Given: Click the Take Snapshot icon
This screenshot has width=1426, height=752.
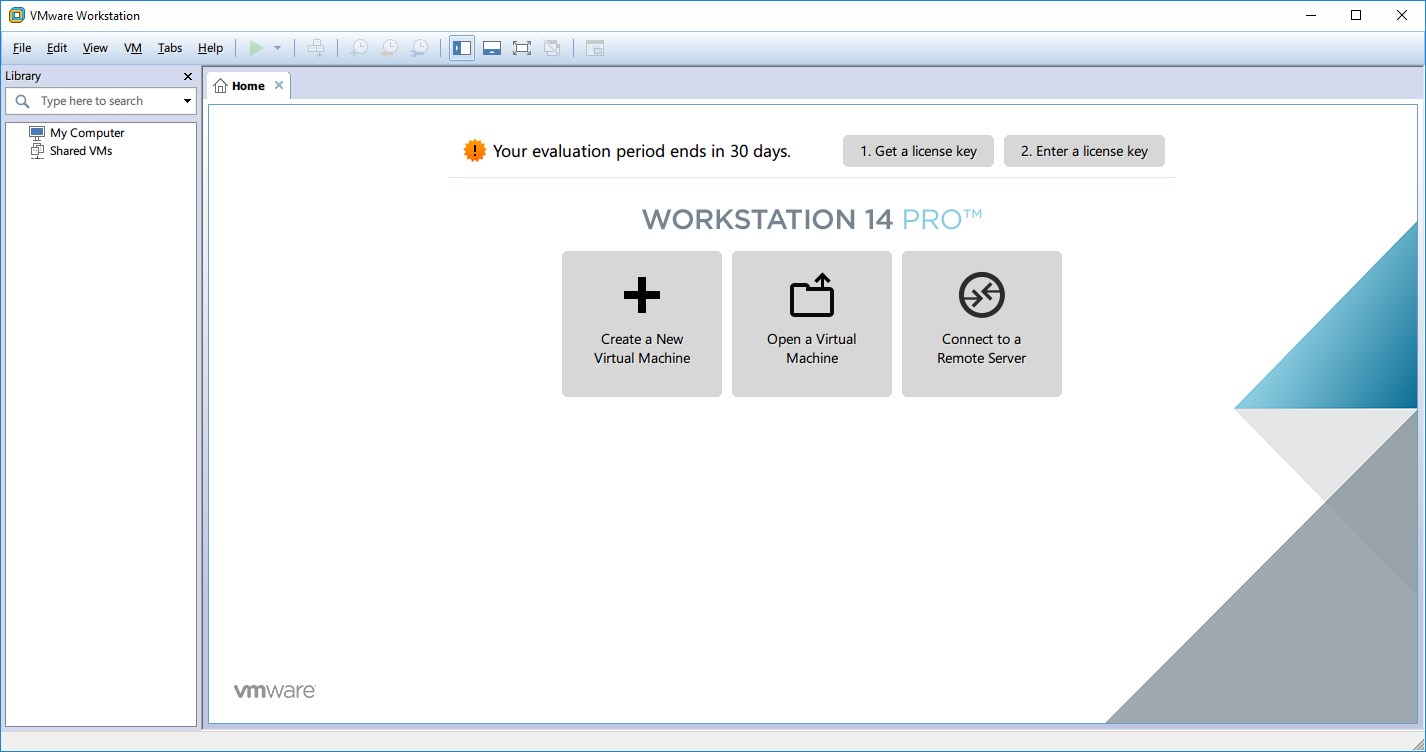Looking at the screenshot, I should click(x=358, y=47).
